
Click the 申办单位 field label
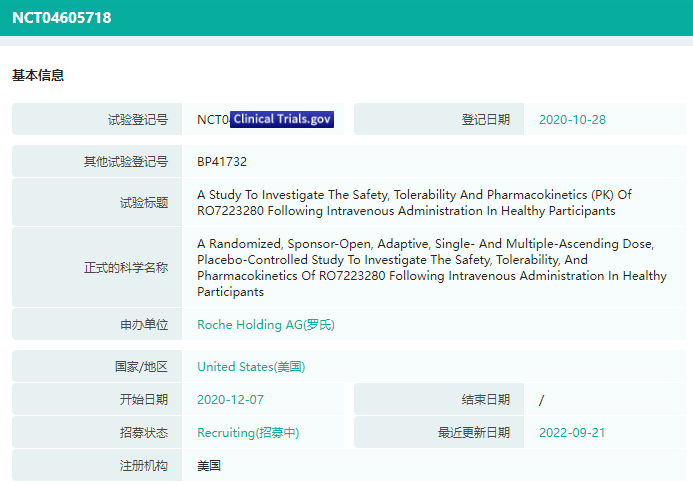click(x=138, y=324)
